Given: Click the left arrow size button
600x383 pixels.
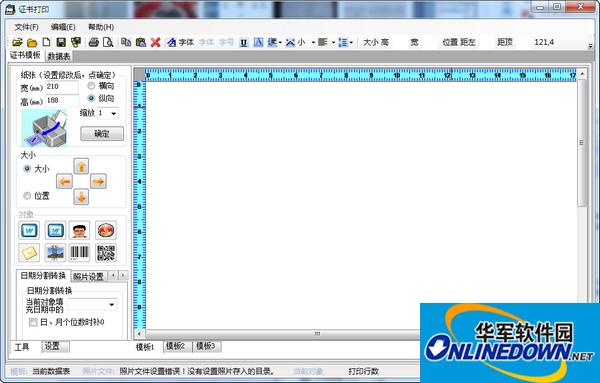Looking at the screenshot, I should [64, 181].
